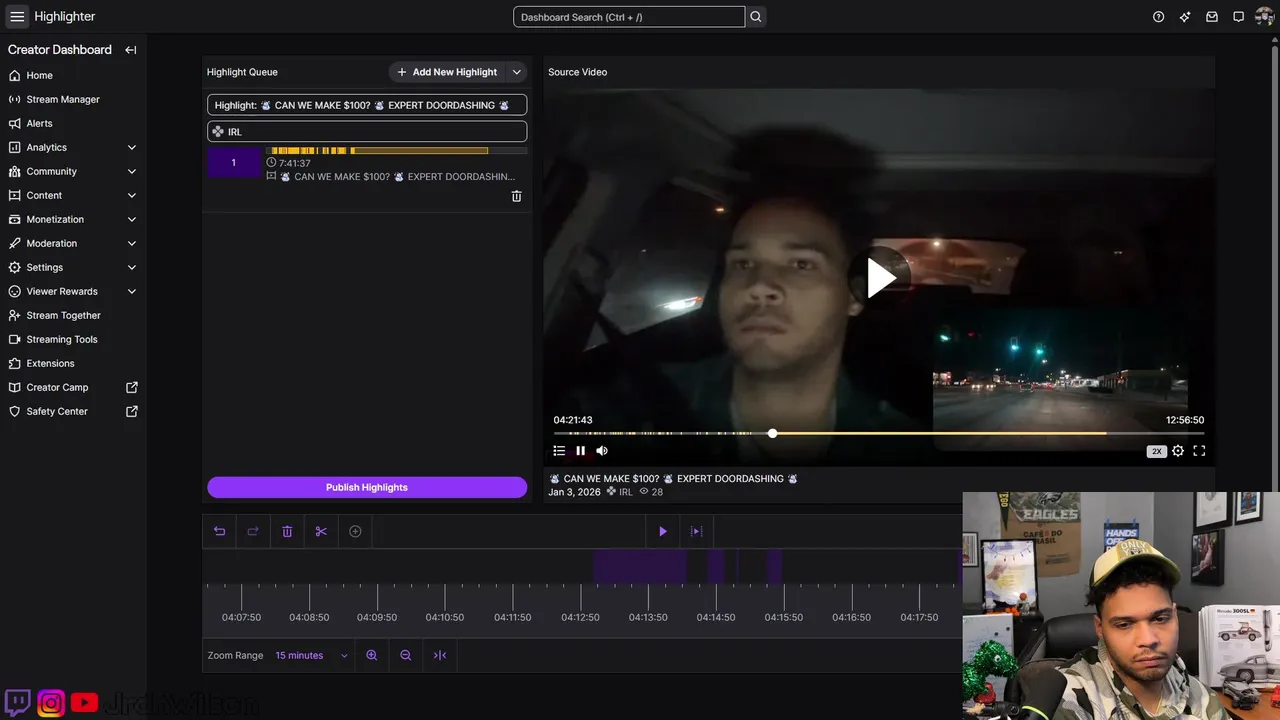Open the hamburger navigation menu
The image size is (1280, 720).
pos(17,17)
